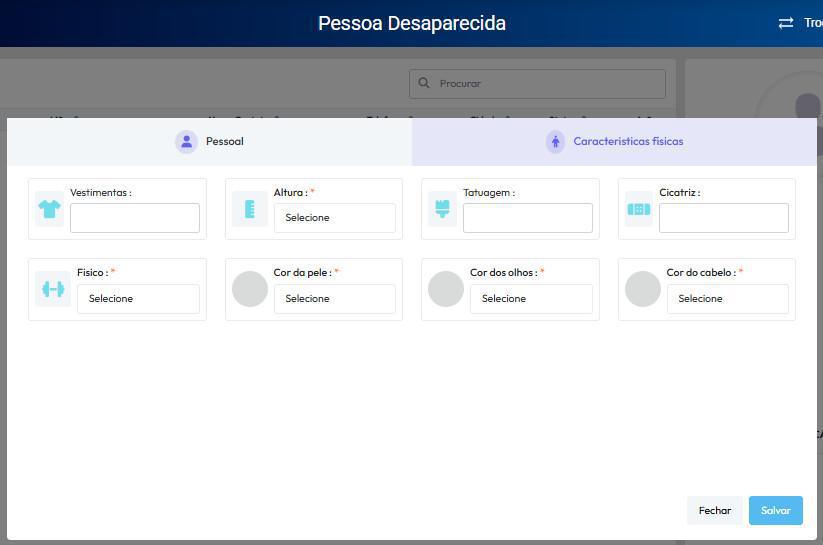Viewport: 823px width, 545px height.
Task: Open the Cor da pele dropdown
Action: [x=334, y=299]
